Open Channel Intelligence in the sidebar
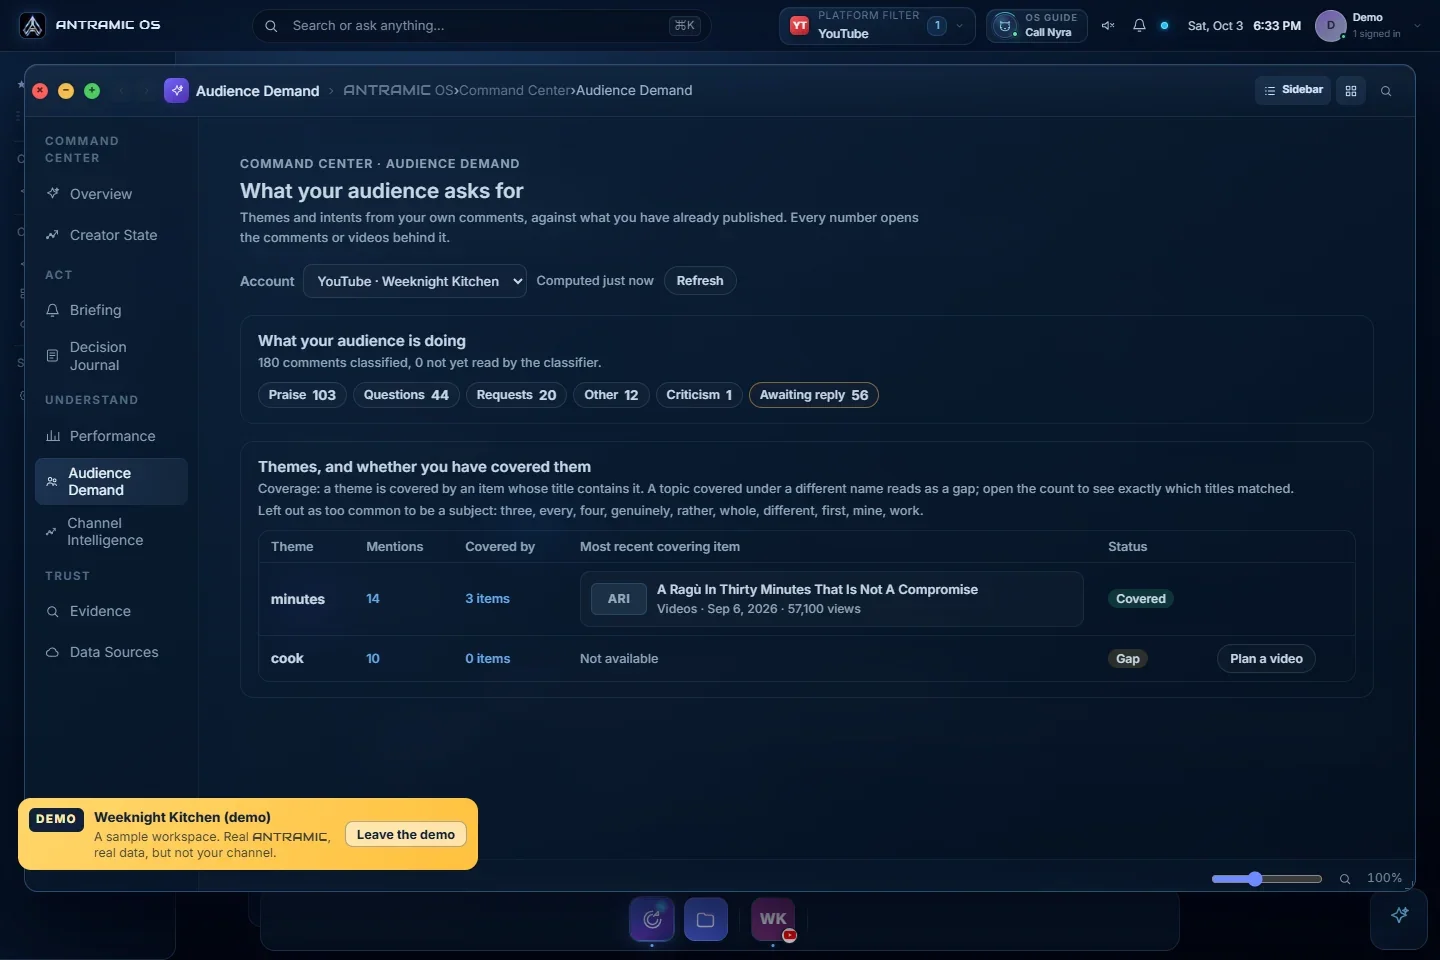Screen dimensions: 1440x960 pyautogui.click(x=111, y=532)
